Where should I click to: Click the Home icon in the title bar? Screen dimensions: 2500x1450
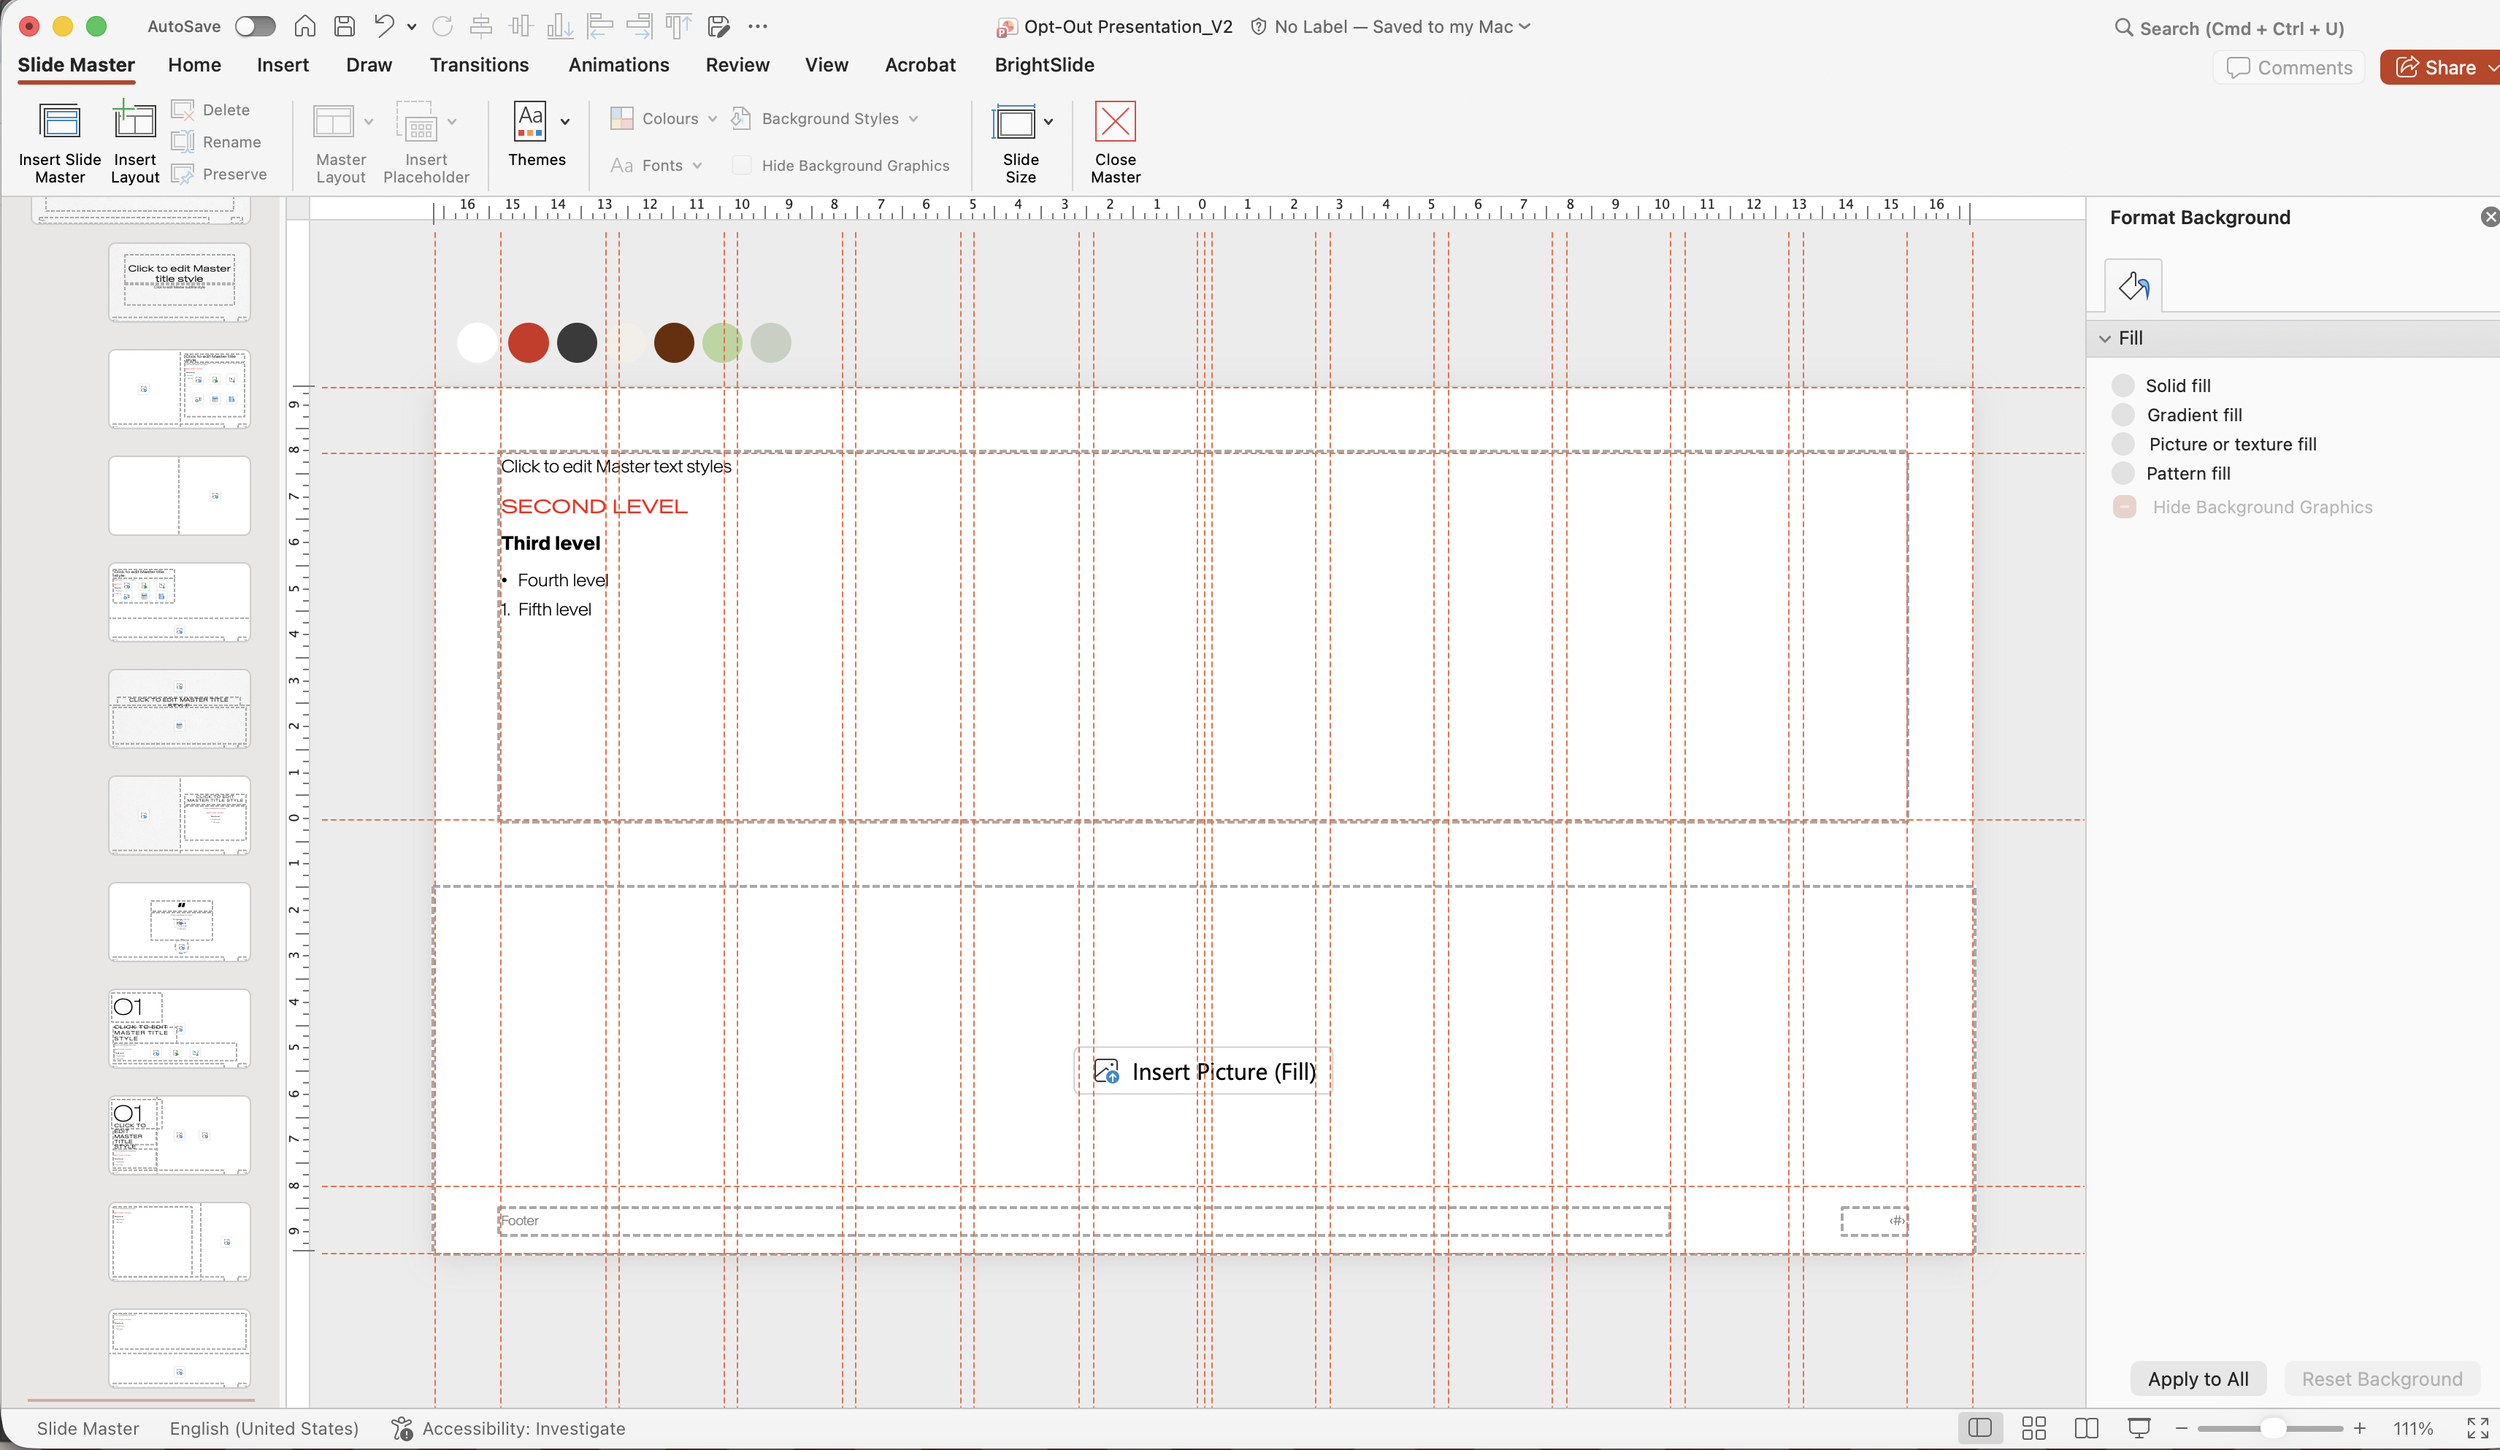(305, 26)
